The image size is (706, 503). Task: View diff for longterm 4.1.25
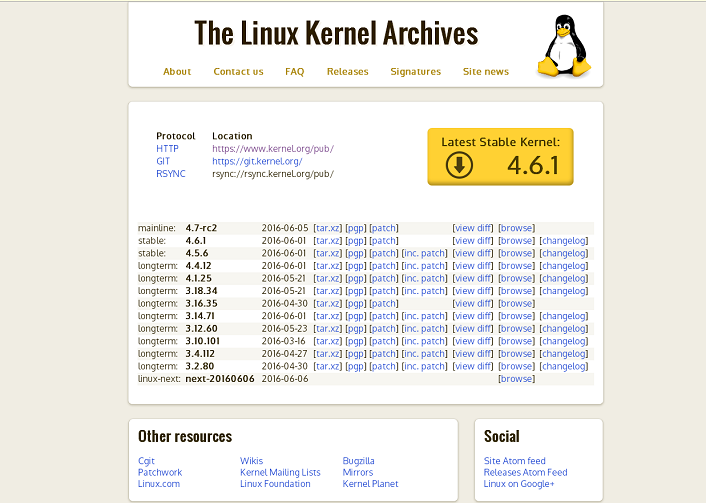(x=473, y=278)
